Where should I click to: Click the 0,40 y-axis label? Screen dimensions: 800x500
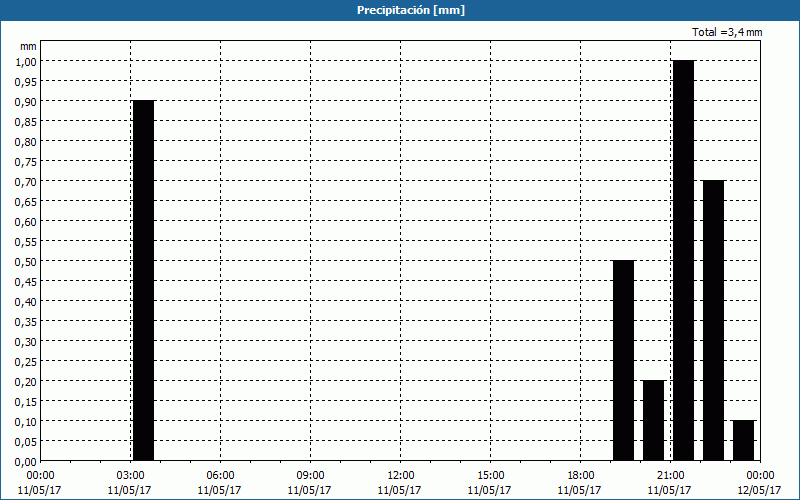pos(26,302)
